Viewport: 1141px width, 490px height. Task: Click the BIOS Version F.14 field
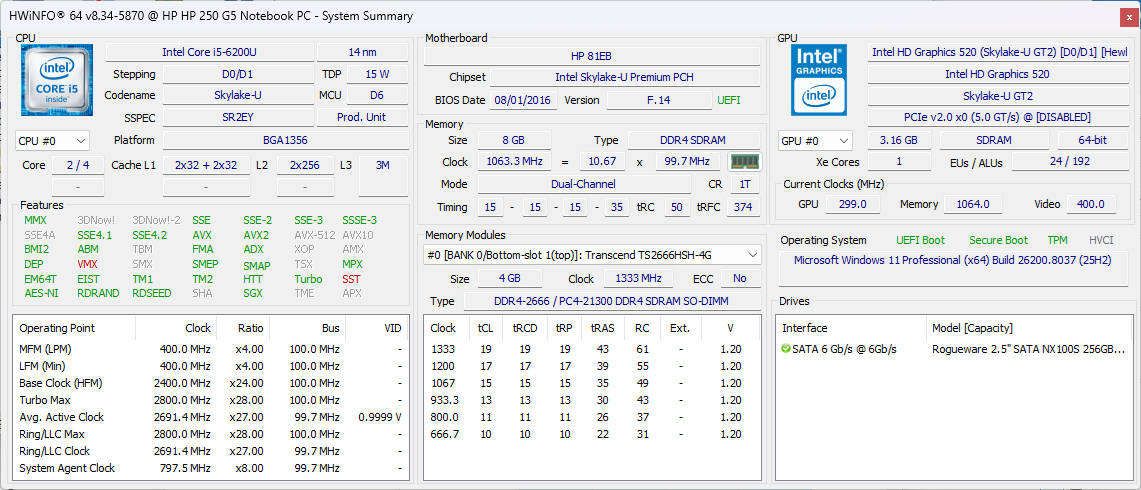coord(659,100)
